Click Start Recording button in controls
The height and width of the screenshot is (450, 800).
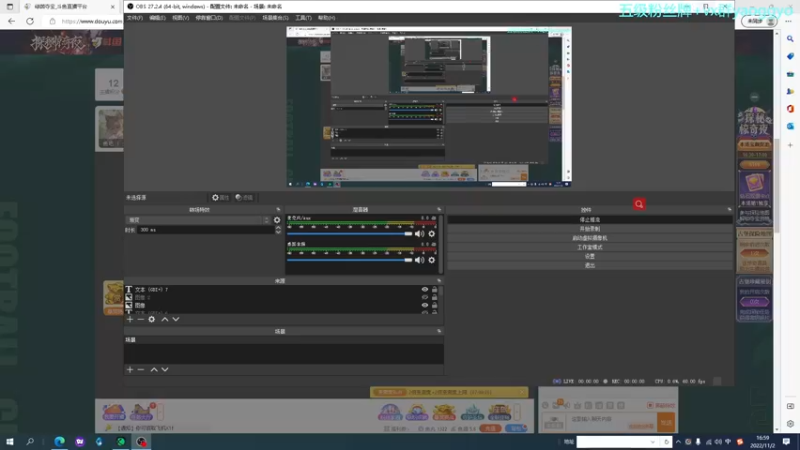point(590,229)
